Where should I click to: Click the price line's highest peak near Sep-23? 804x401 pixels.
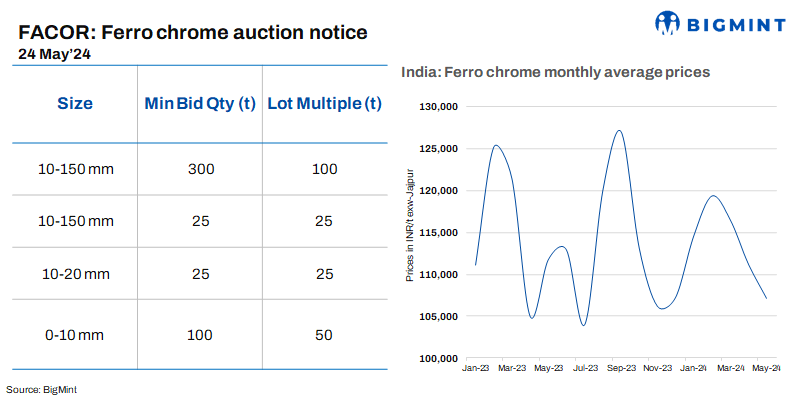[x=620, y=130]
